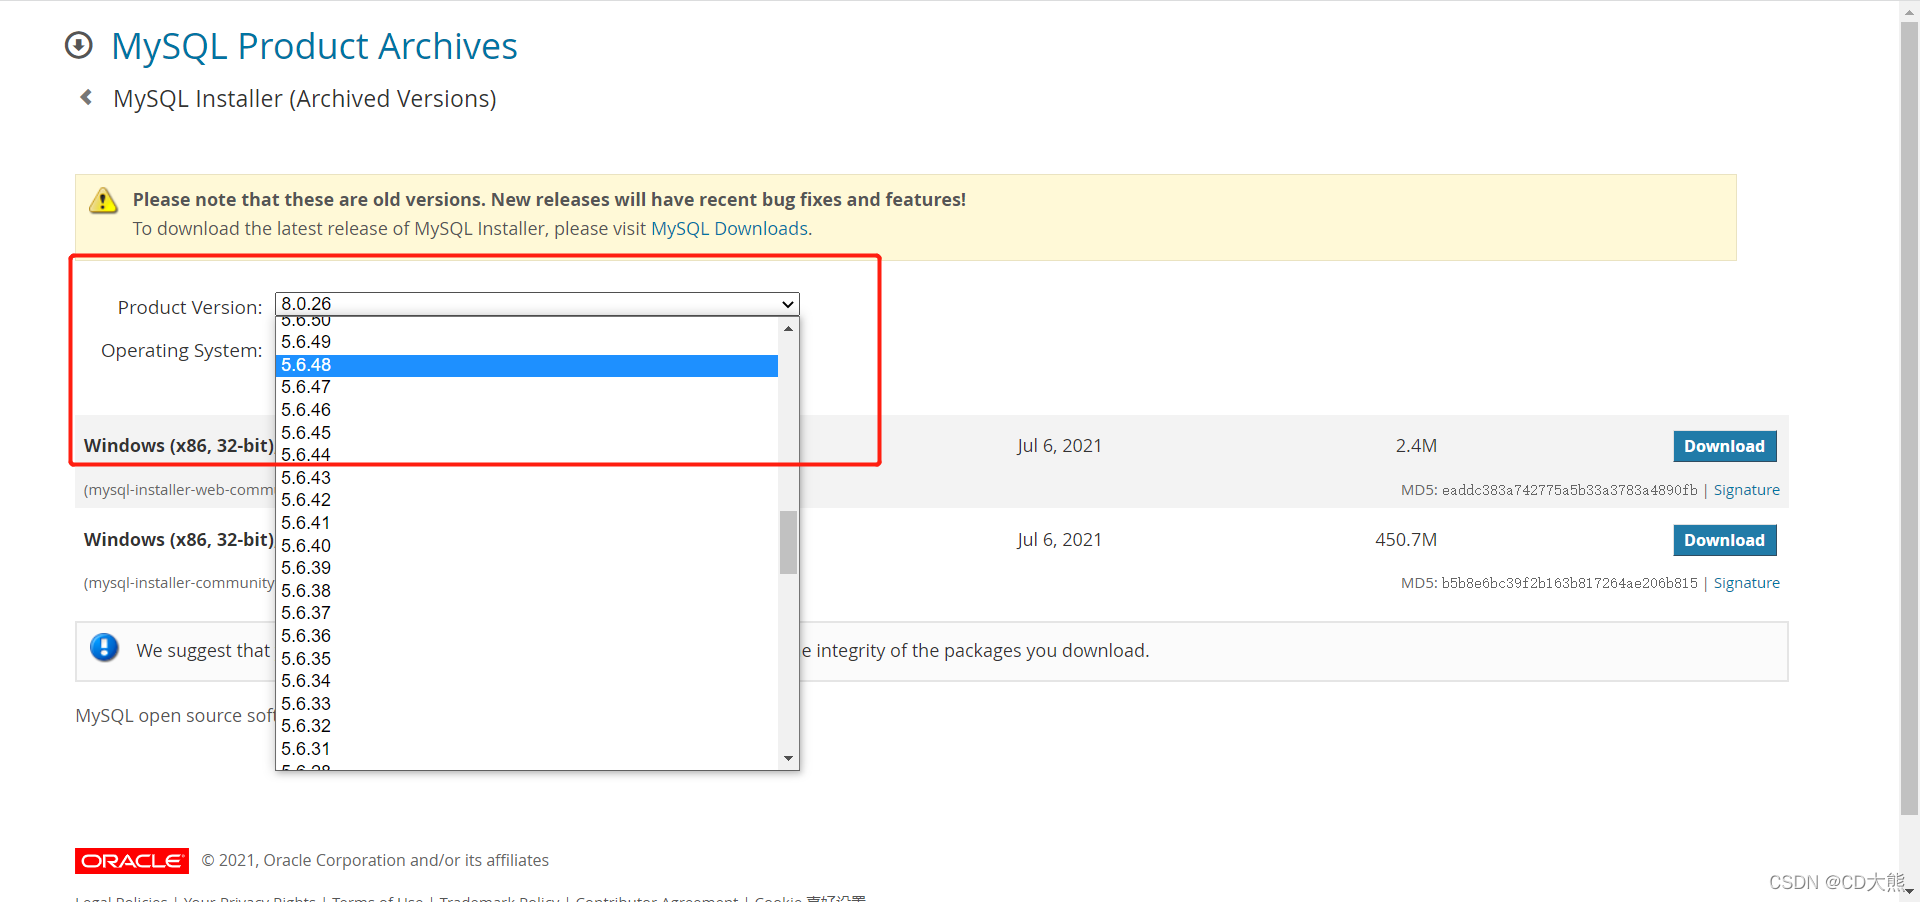The height and width of the screenshot is (902, 1920).
Task: Click the version list scrollbar thumb
Action: click(x=788, y=542)
